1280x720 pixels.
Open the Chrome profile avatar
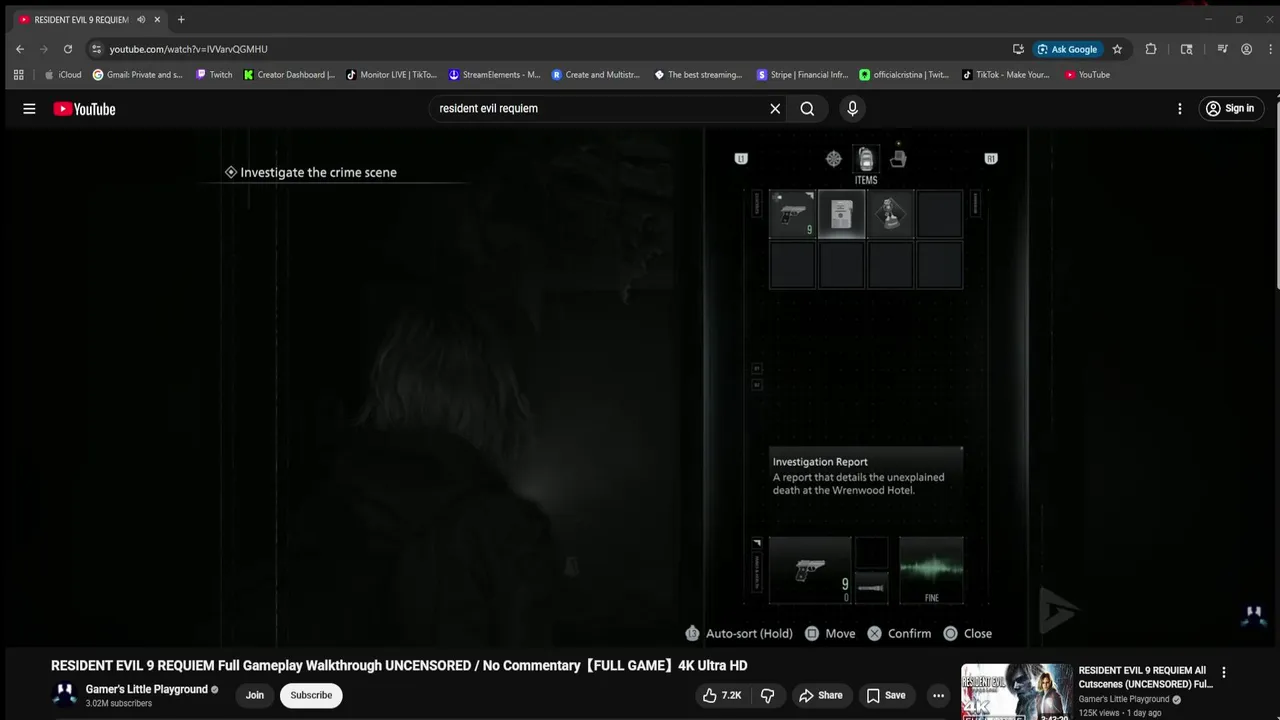pyautogui.click(x=1246, y=49)
